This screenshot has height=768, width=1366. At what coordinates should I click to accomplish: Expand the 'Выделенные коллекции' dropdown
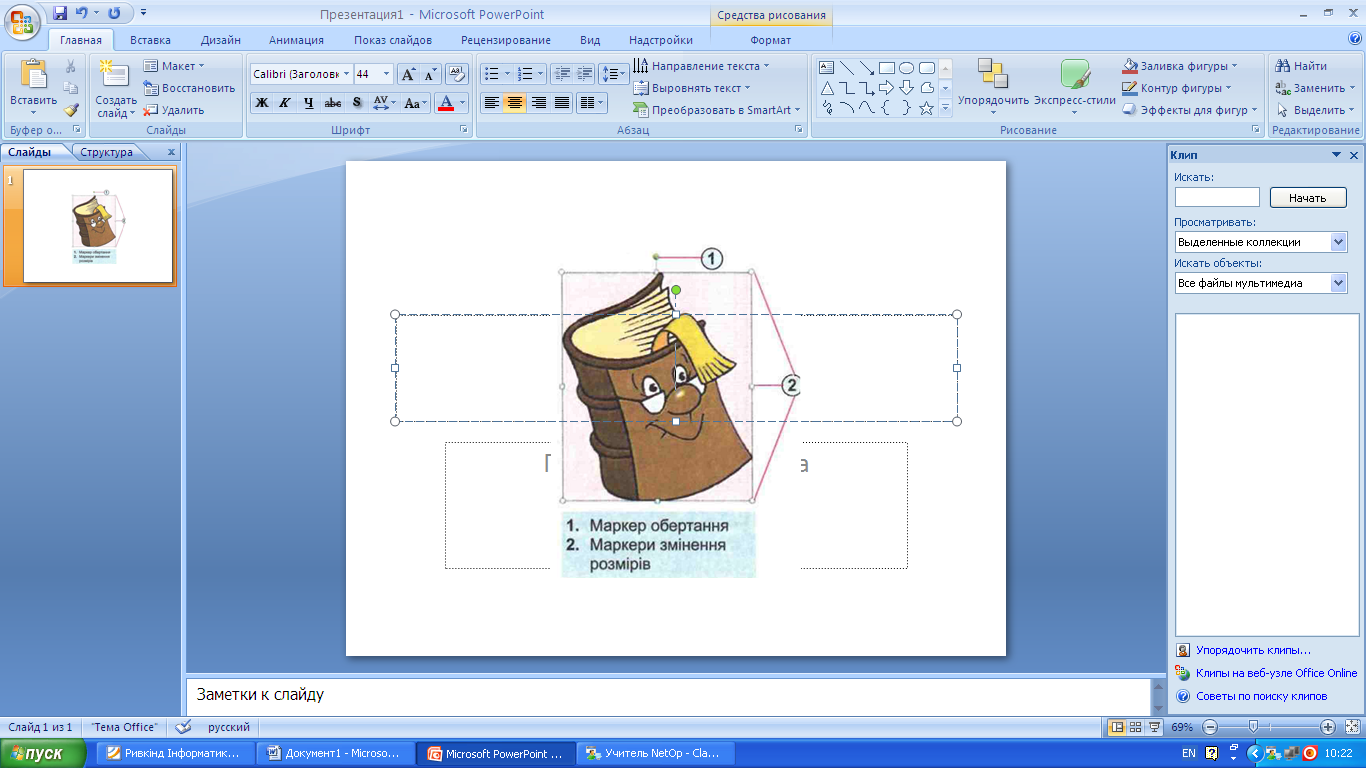[1339, 242]
